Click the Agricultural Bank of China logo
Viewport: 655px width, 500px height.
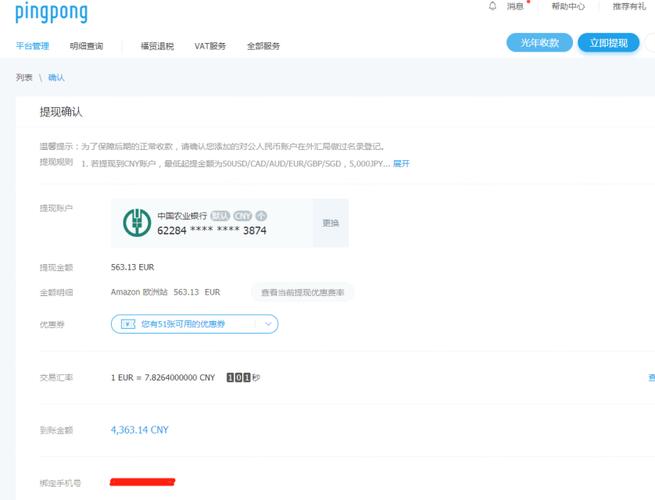click(137, 223)
